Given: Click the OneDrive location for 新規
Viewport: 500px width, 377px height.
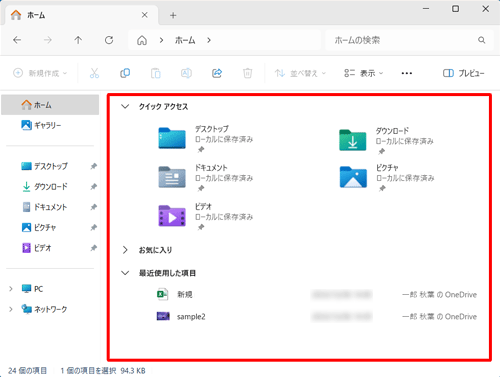Looking at the screenshot, I should pos(440,295).
